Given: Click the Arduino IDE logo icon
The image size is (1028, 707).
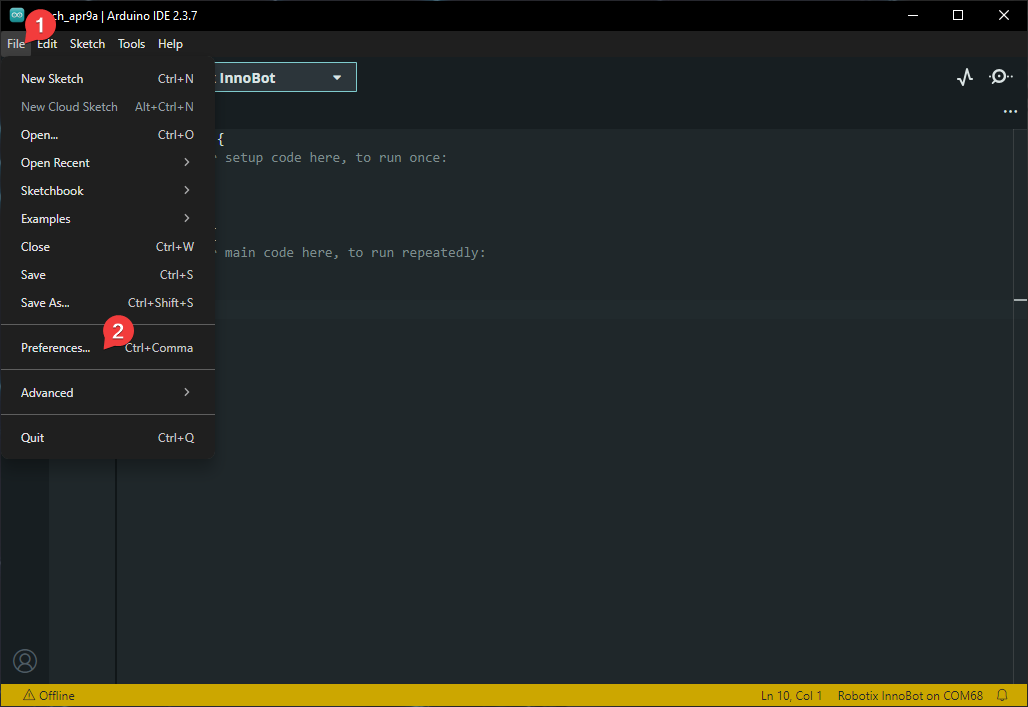Looking at the screenshot, I should [17, 15].
